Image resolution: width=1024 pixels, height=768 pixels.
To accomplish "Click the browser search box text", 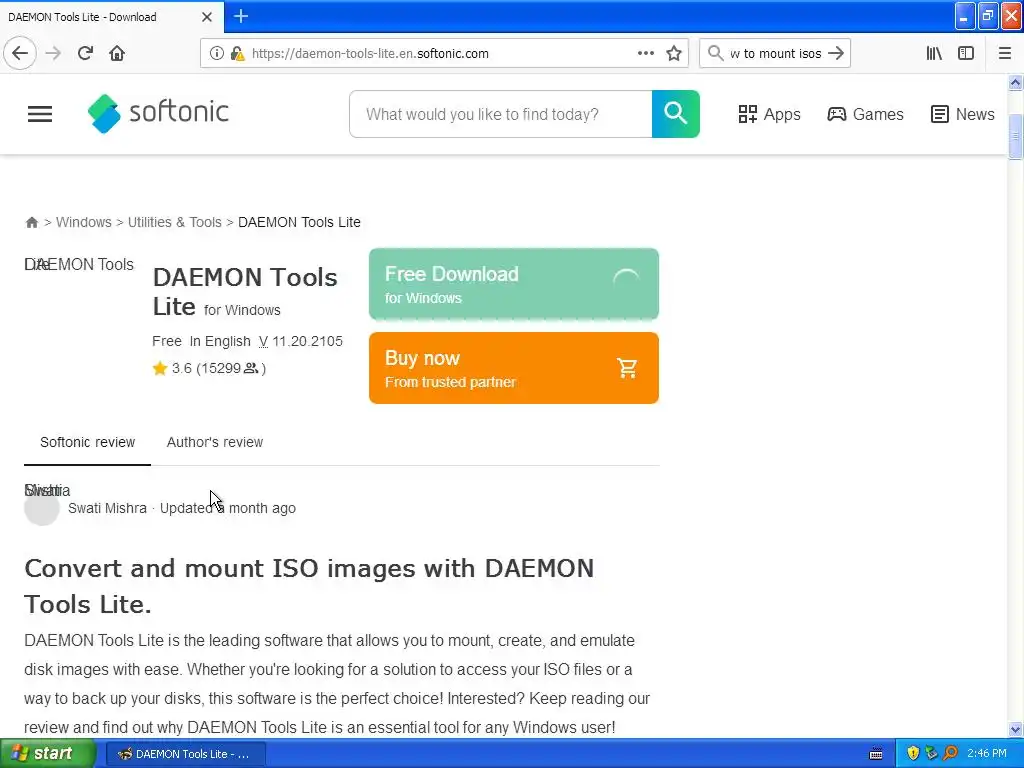I will [x=775, y=54].
